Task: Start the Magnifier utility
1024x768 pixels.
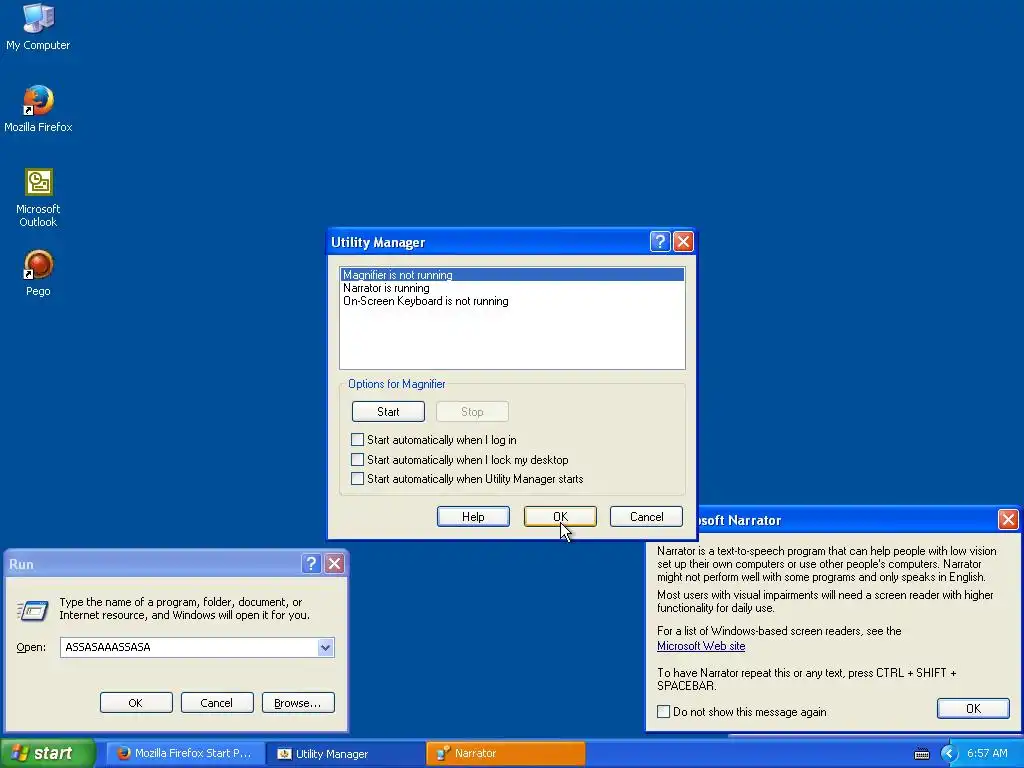Action: point(388,411)
